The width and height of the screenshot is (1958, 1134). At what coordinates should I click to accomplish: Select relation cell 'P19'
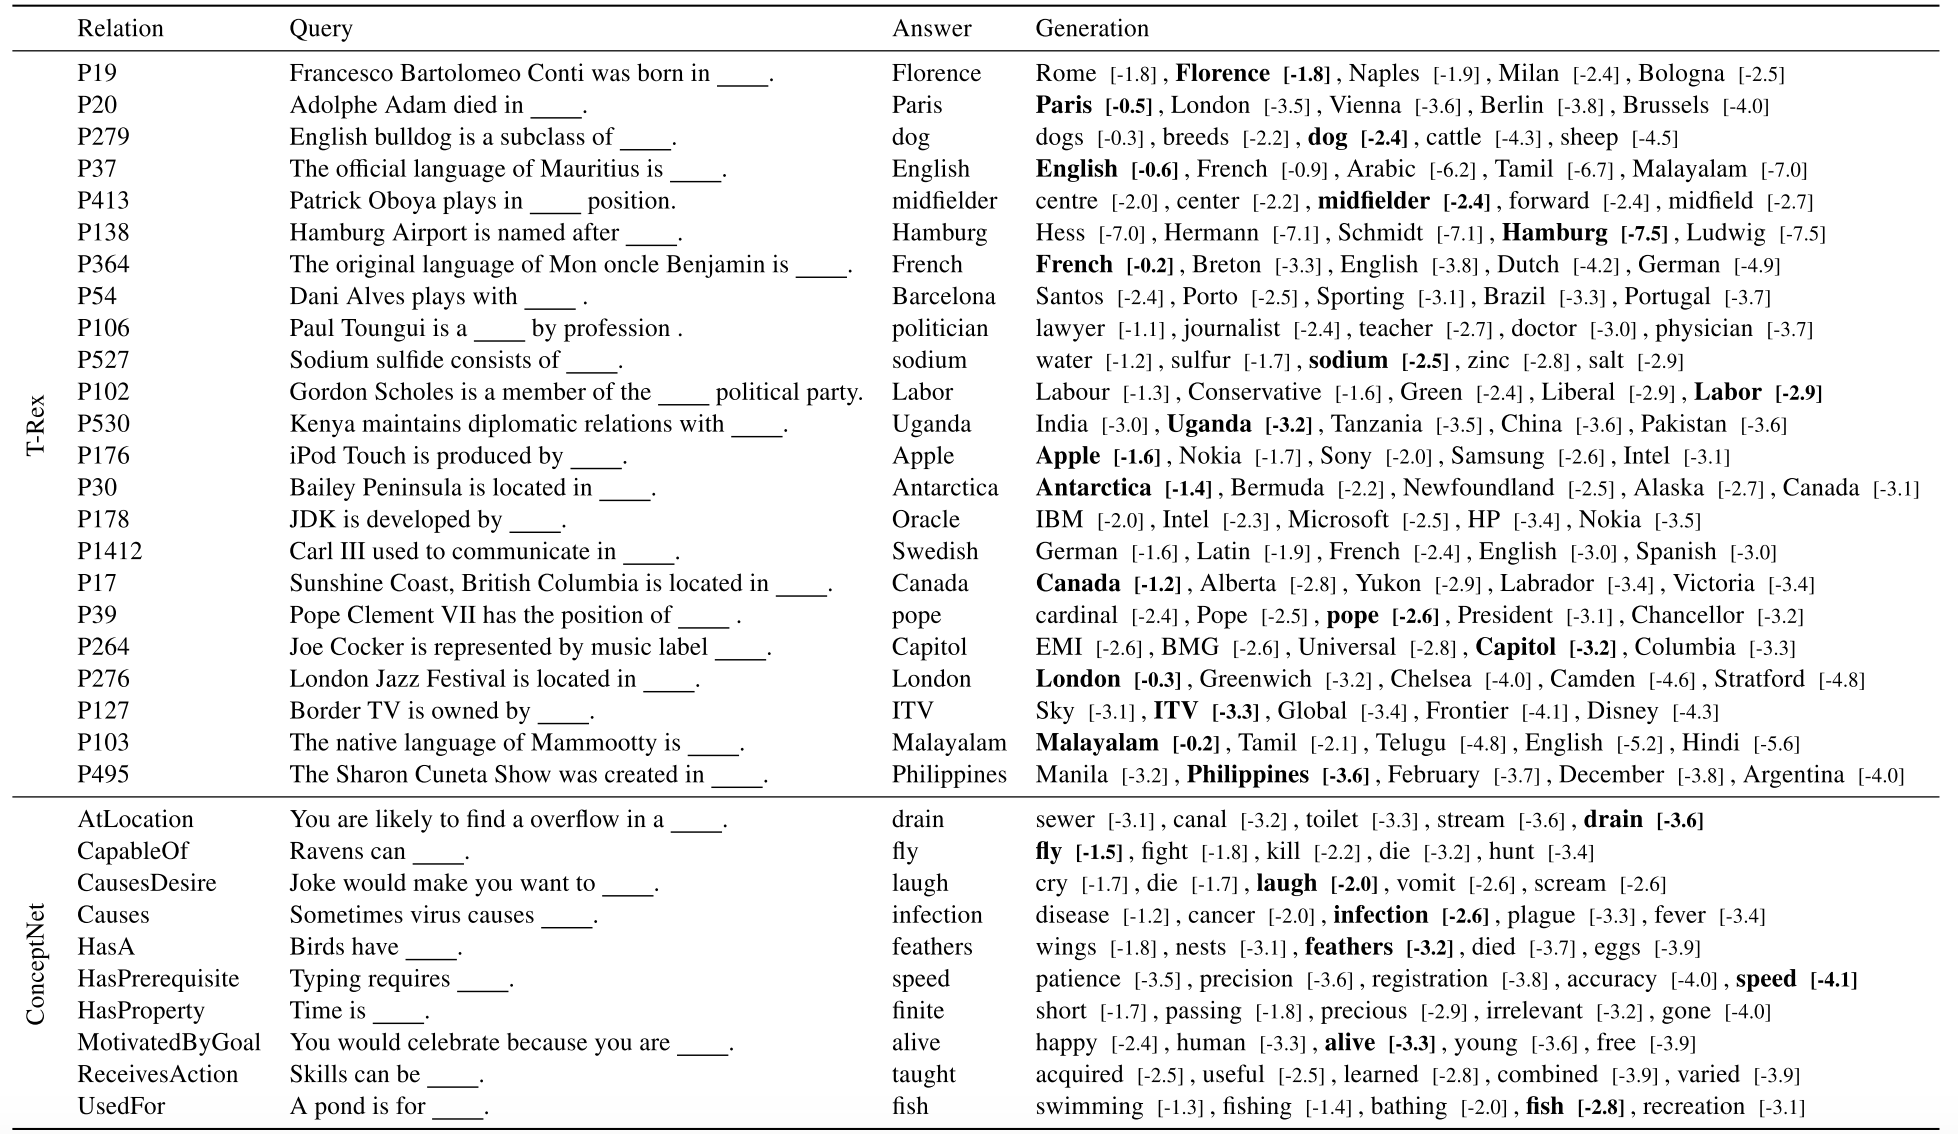(x=97, y=73)
